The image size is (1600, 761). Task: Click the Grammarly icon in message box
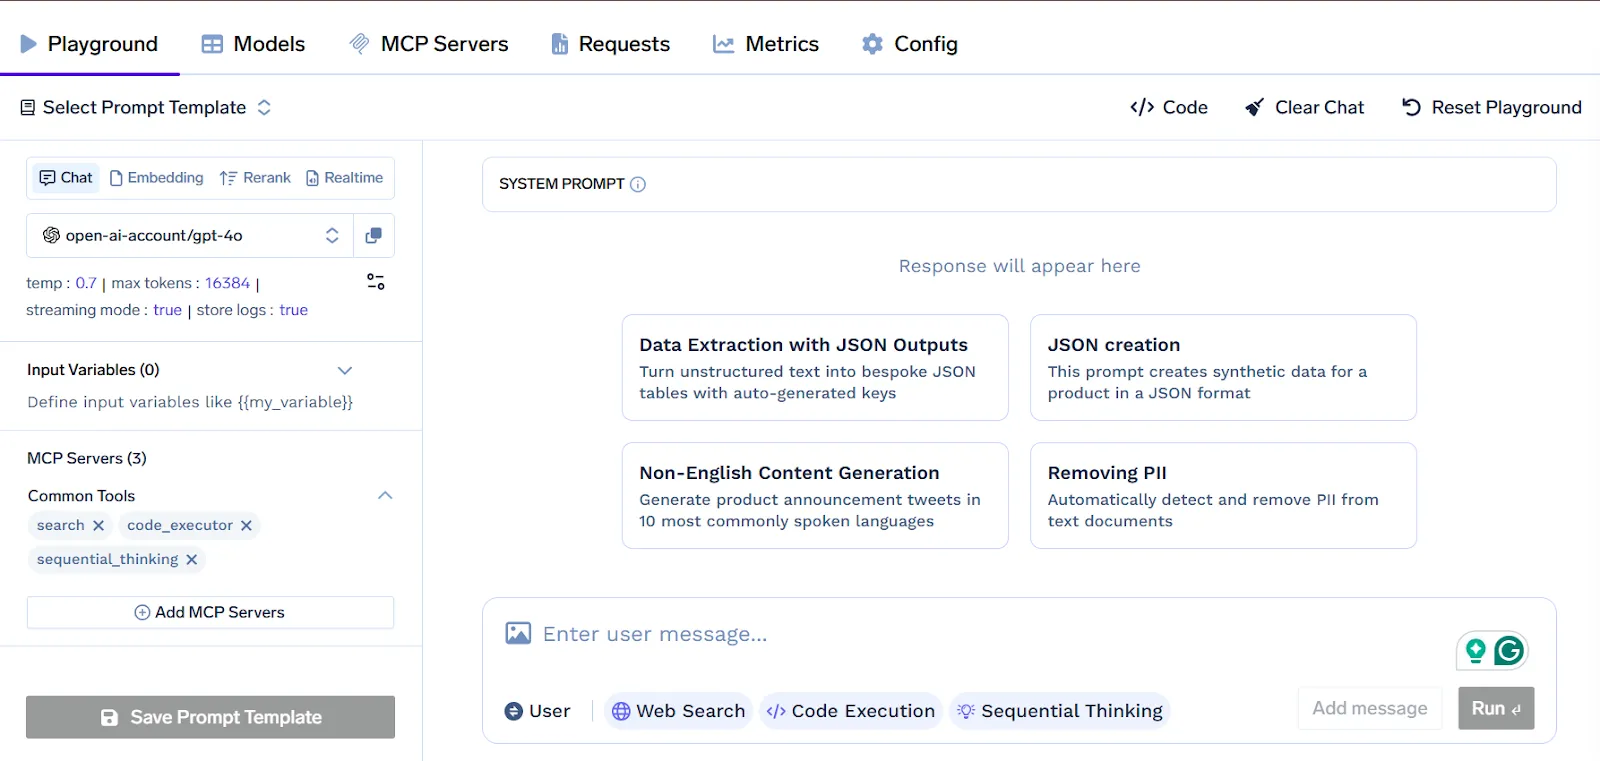[x=1509, y=651]
